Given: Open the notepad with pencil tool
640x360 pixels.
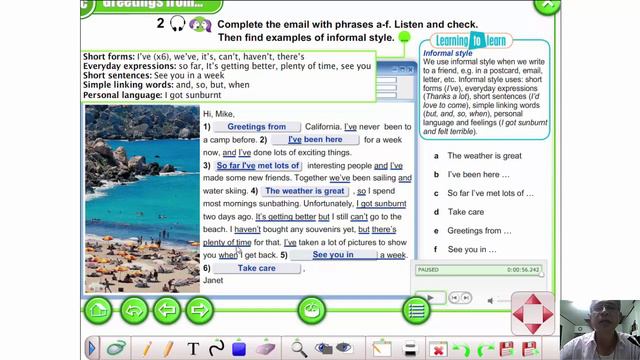Looking at the screenshot, I should pyautogui.click(x=382, y=349).
